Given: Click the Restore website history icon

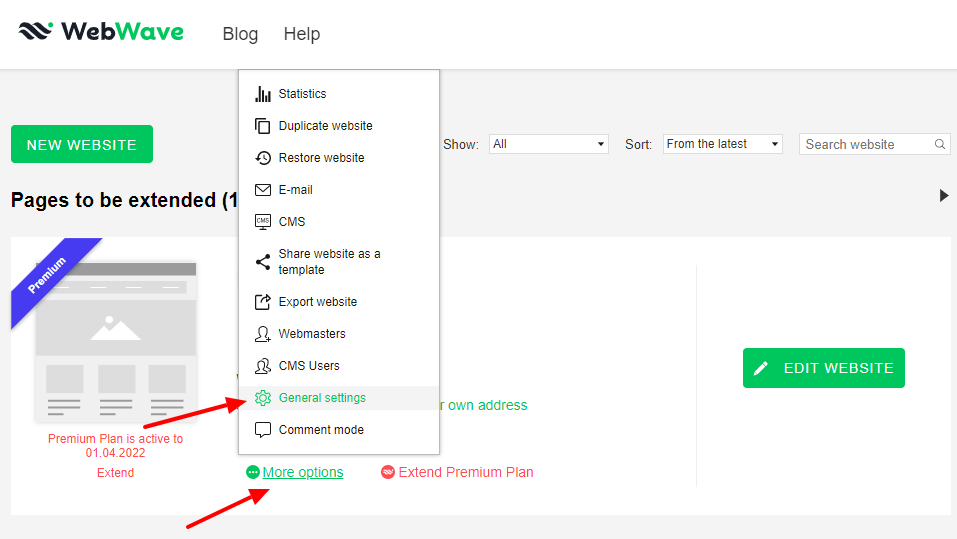Looking at the screenshot, I should (262, 158).
